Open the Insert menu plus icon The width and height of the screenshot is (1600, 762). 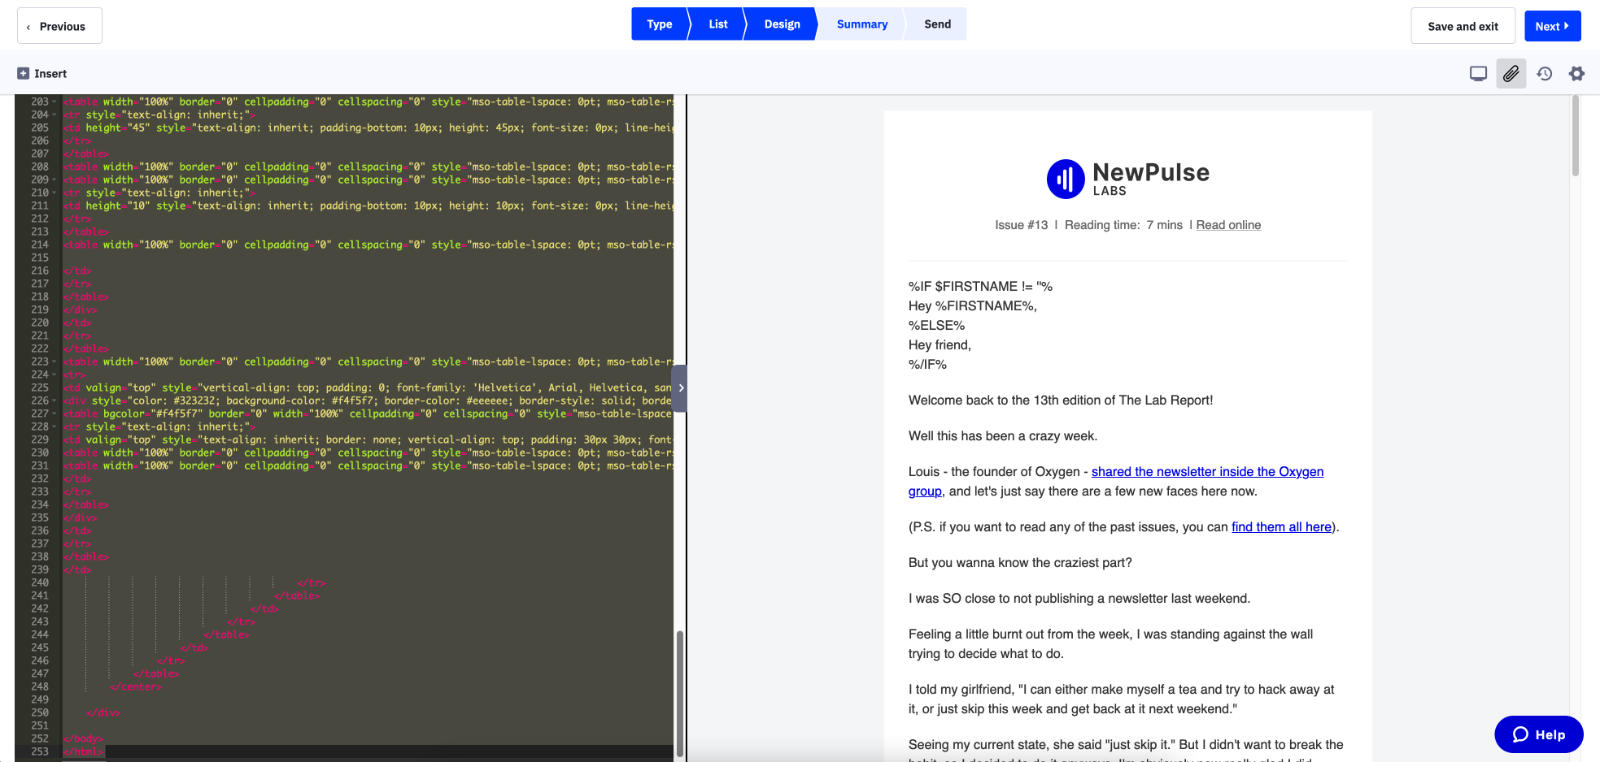[23, 74]
